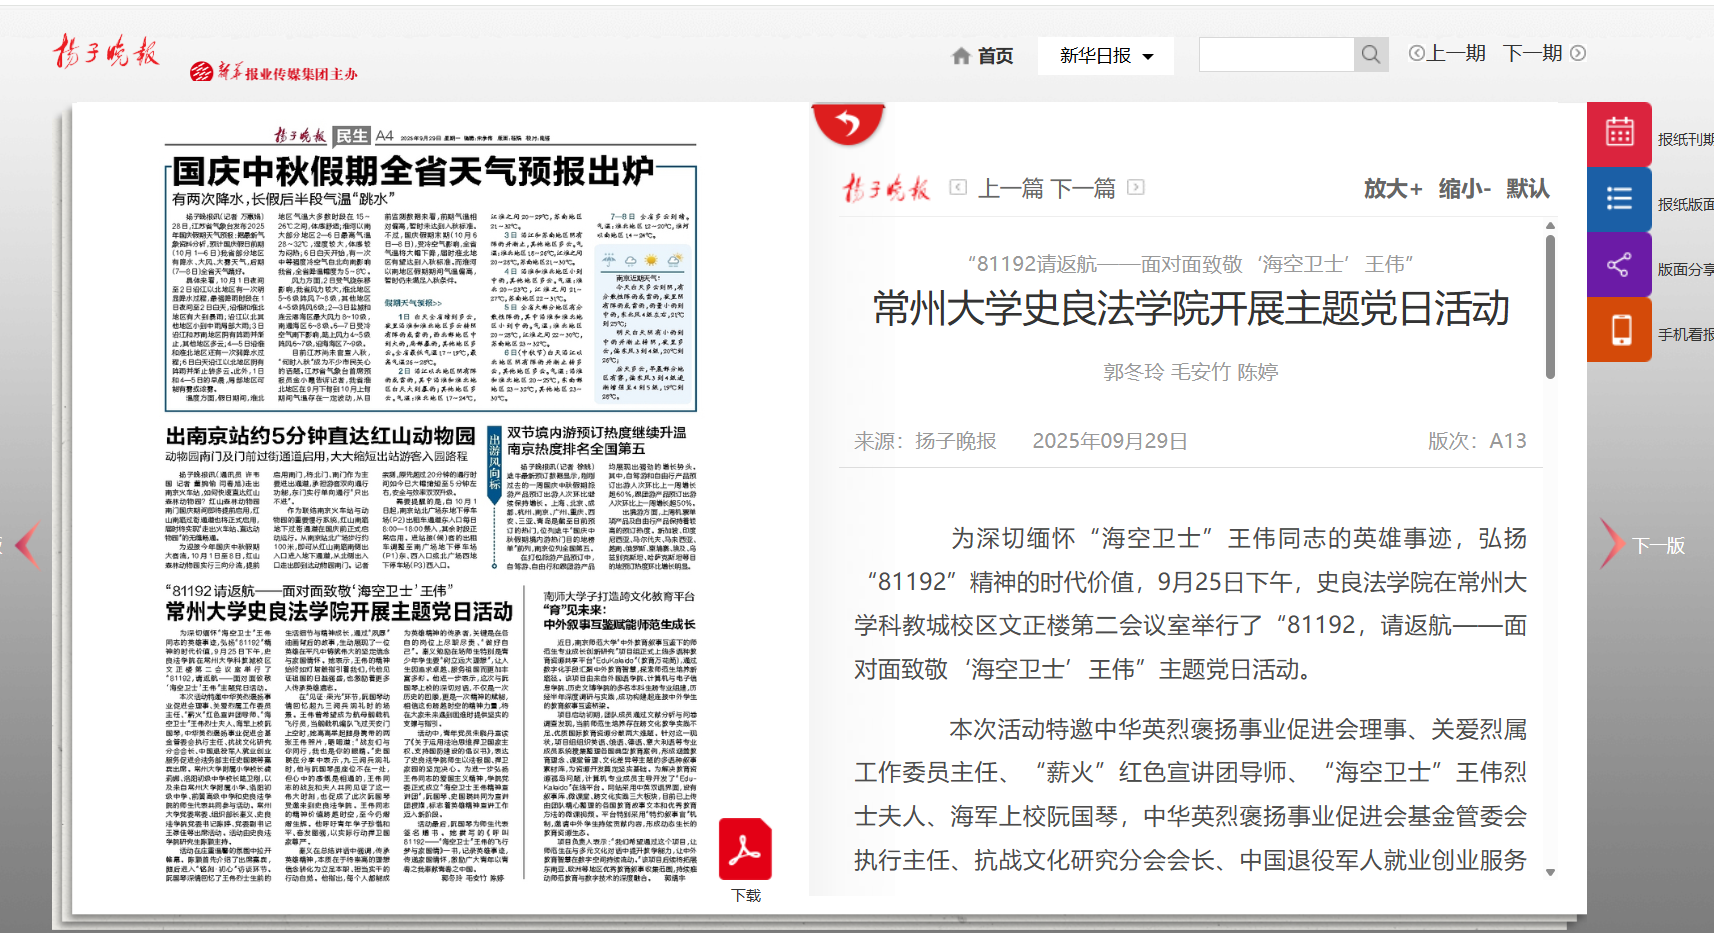Click the search input field
This screenshot has width=1714, height=933.
[x=1276, y=55]
